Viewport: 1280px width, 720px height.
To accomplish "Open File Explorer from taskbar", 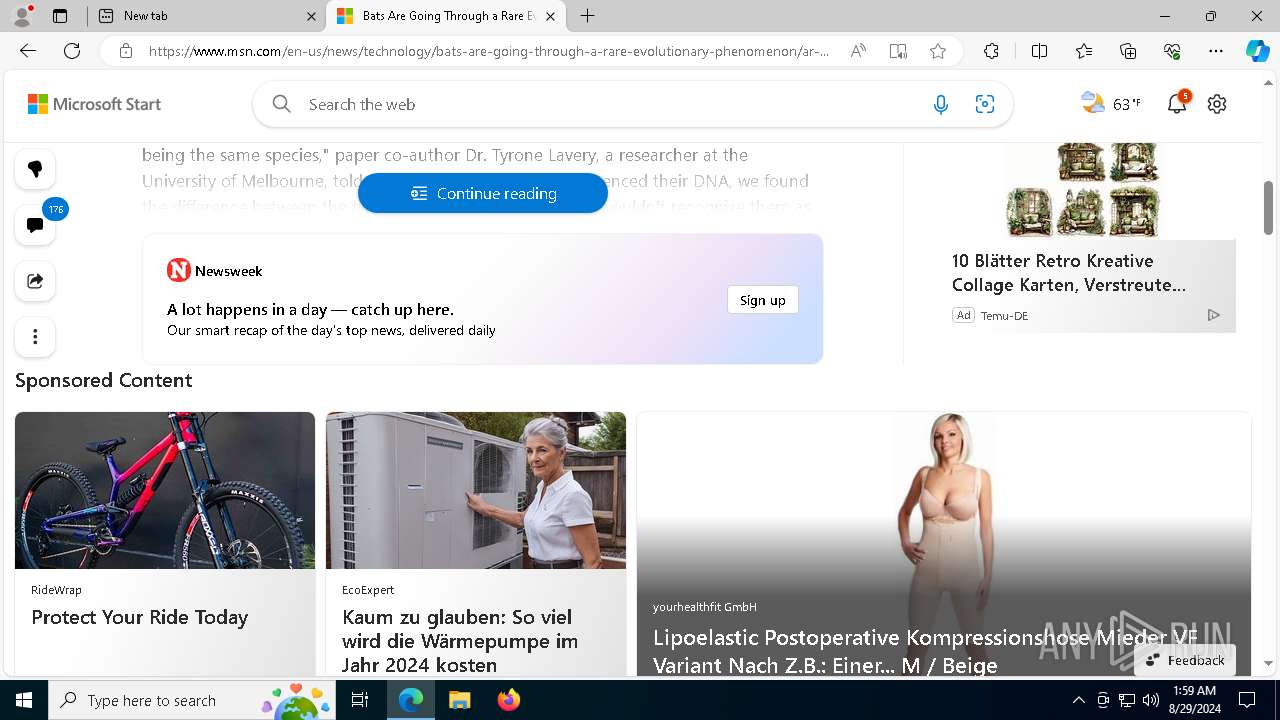I will (459, 700).
